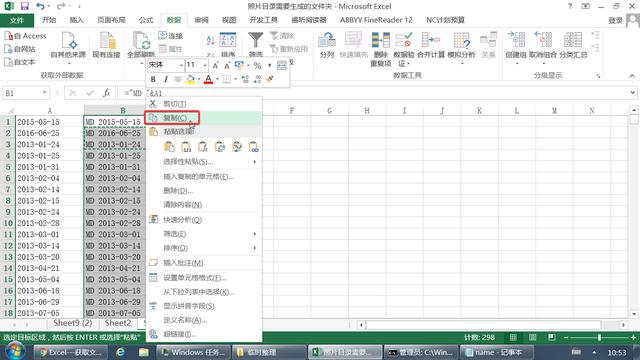
Task: Click the red font color button
Action: (209, 79)
